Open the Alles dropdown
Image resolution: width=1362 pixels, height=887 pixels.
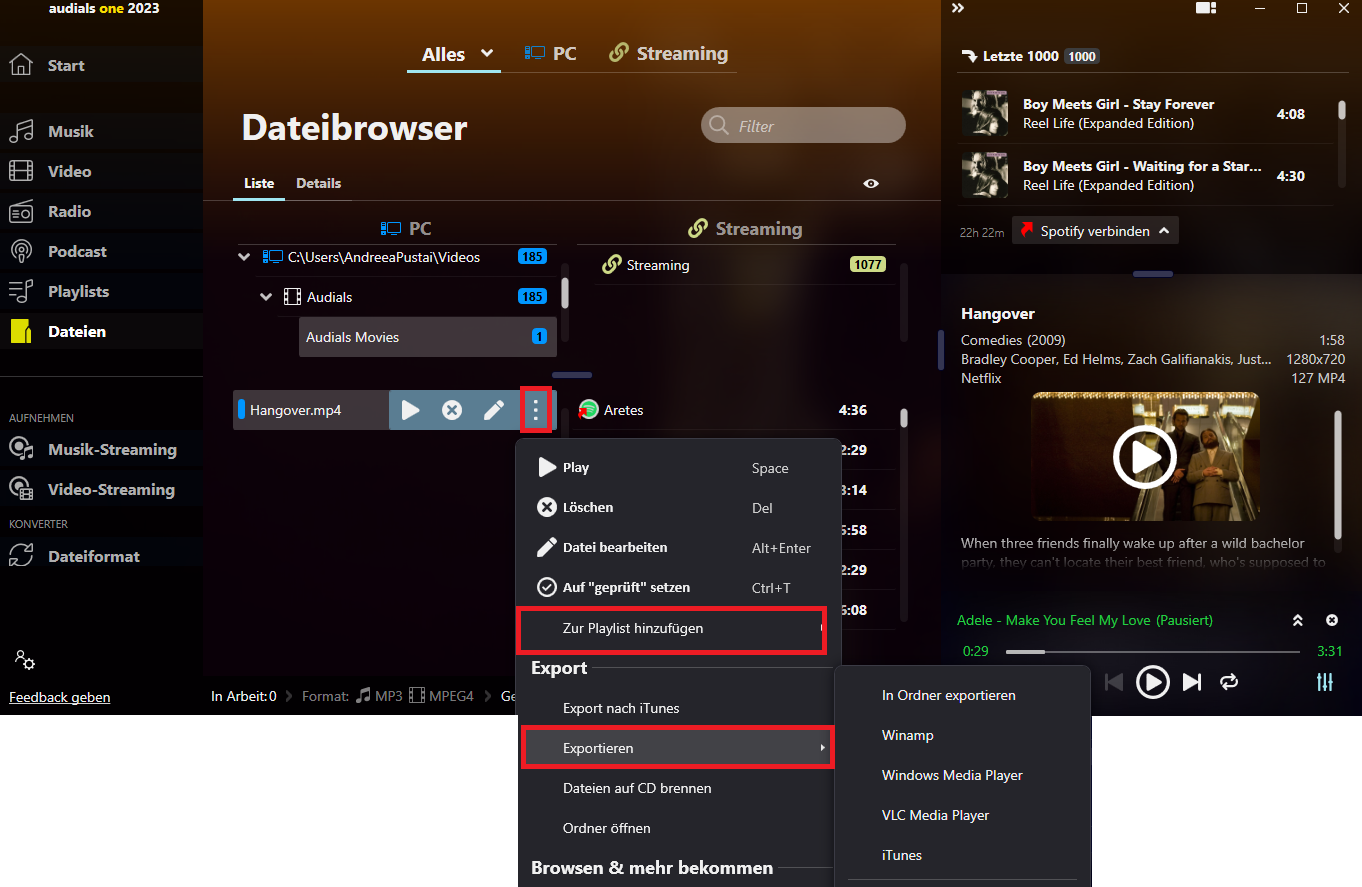coord(454,54)
